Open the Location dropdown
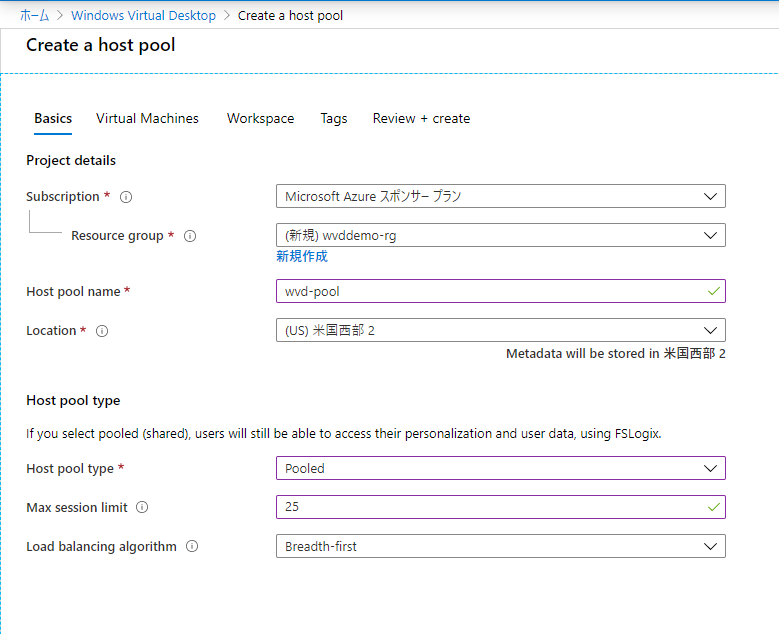 pyautogui.click(x=500, y=331)
